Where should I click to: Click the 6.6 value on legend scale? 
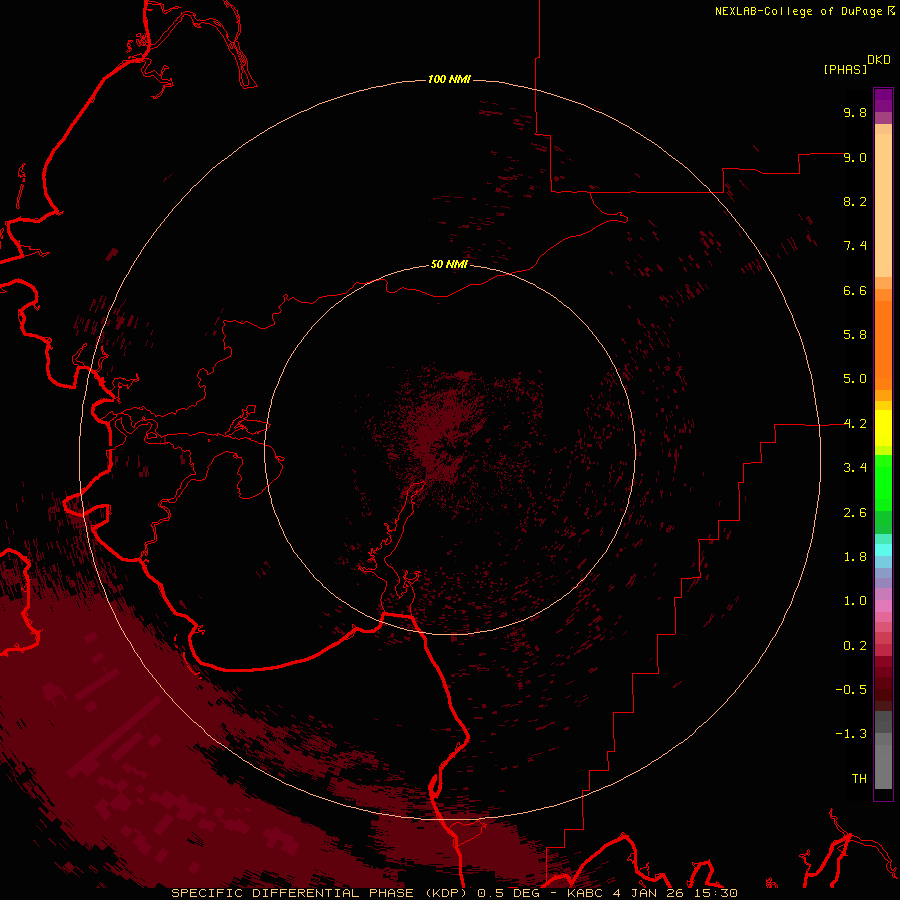855,290
